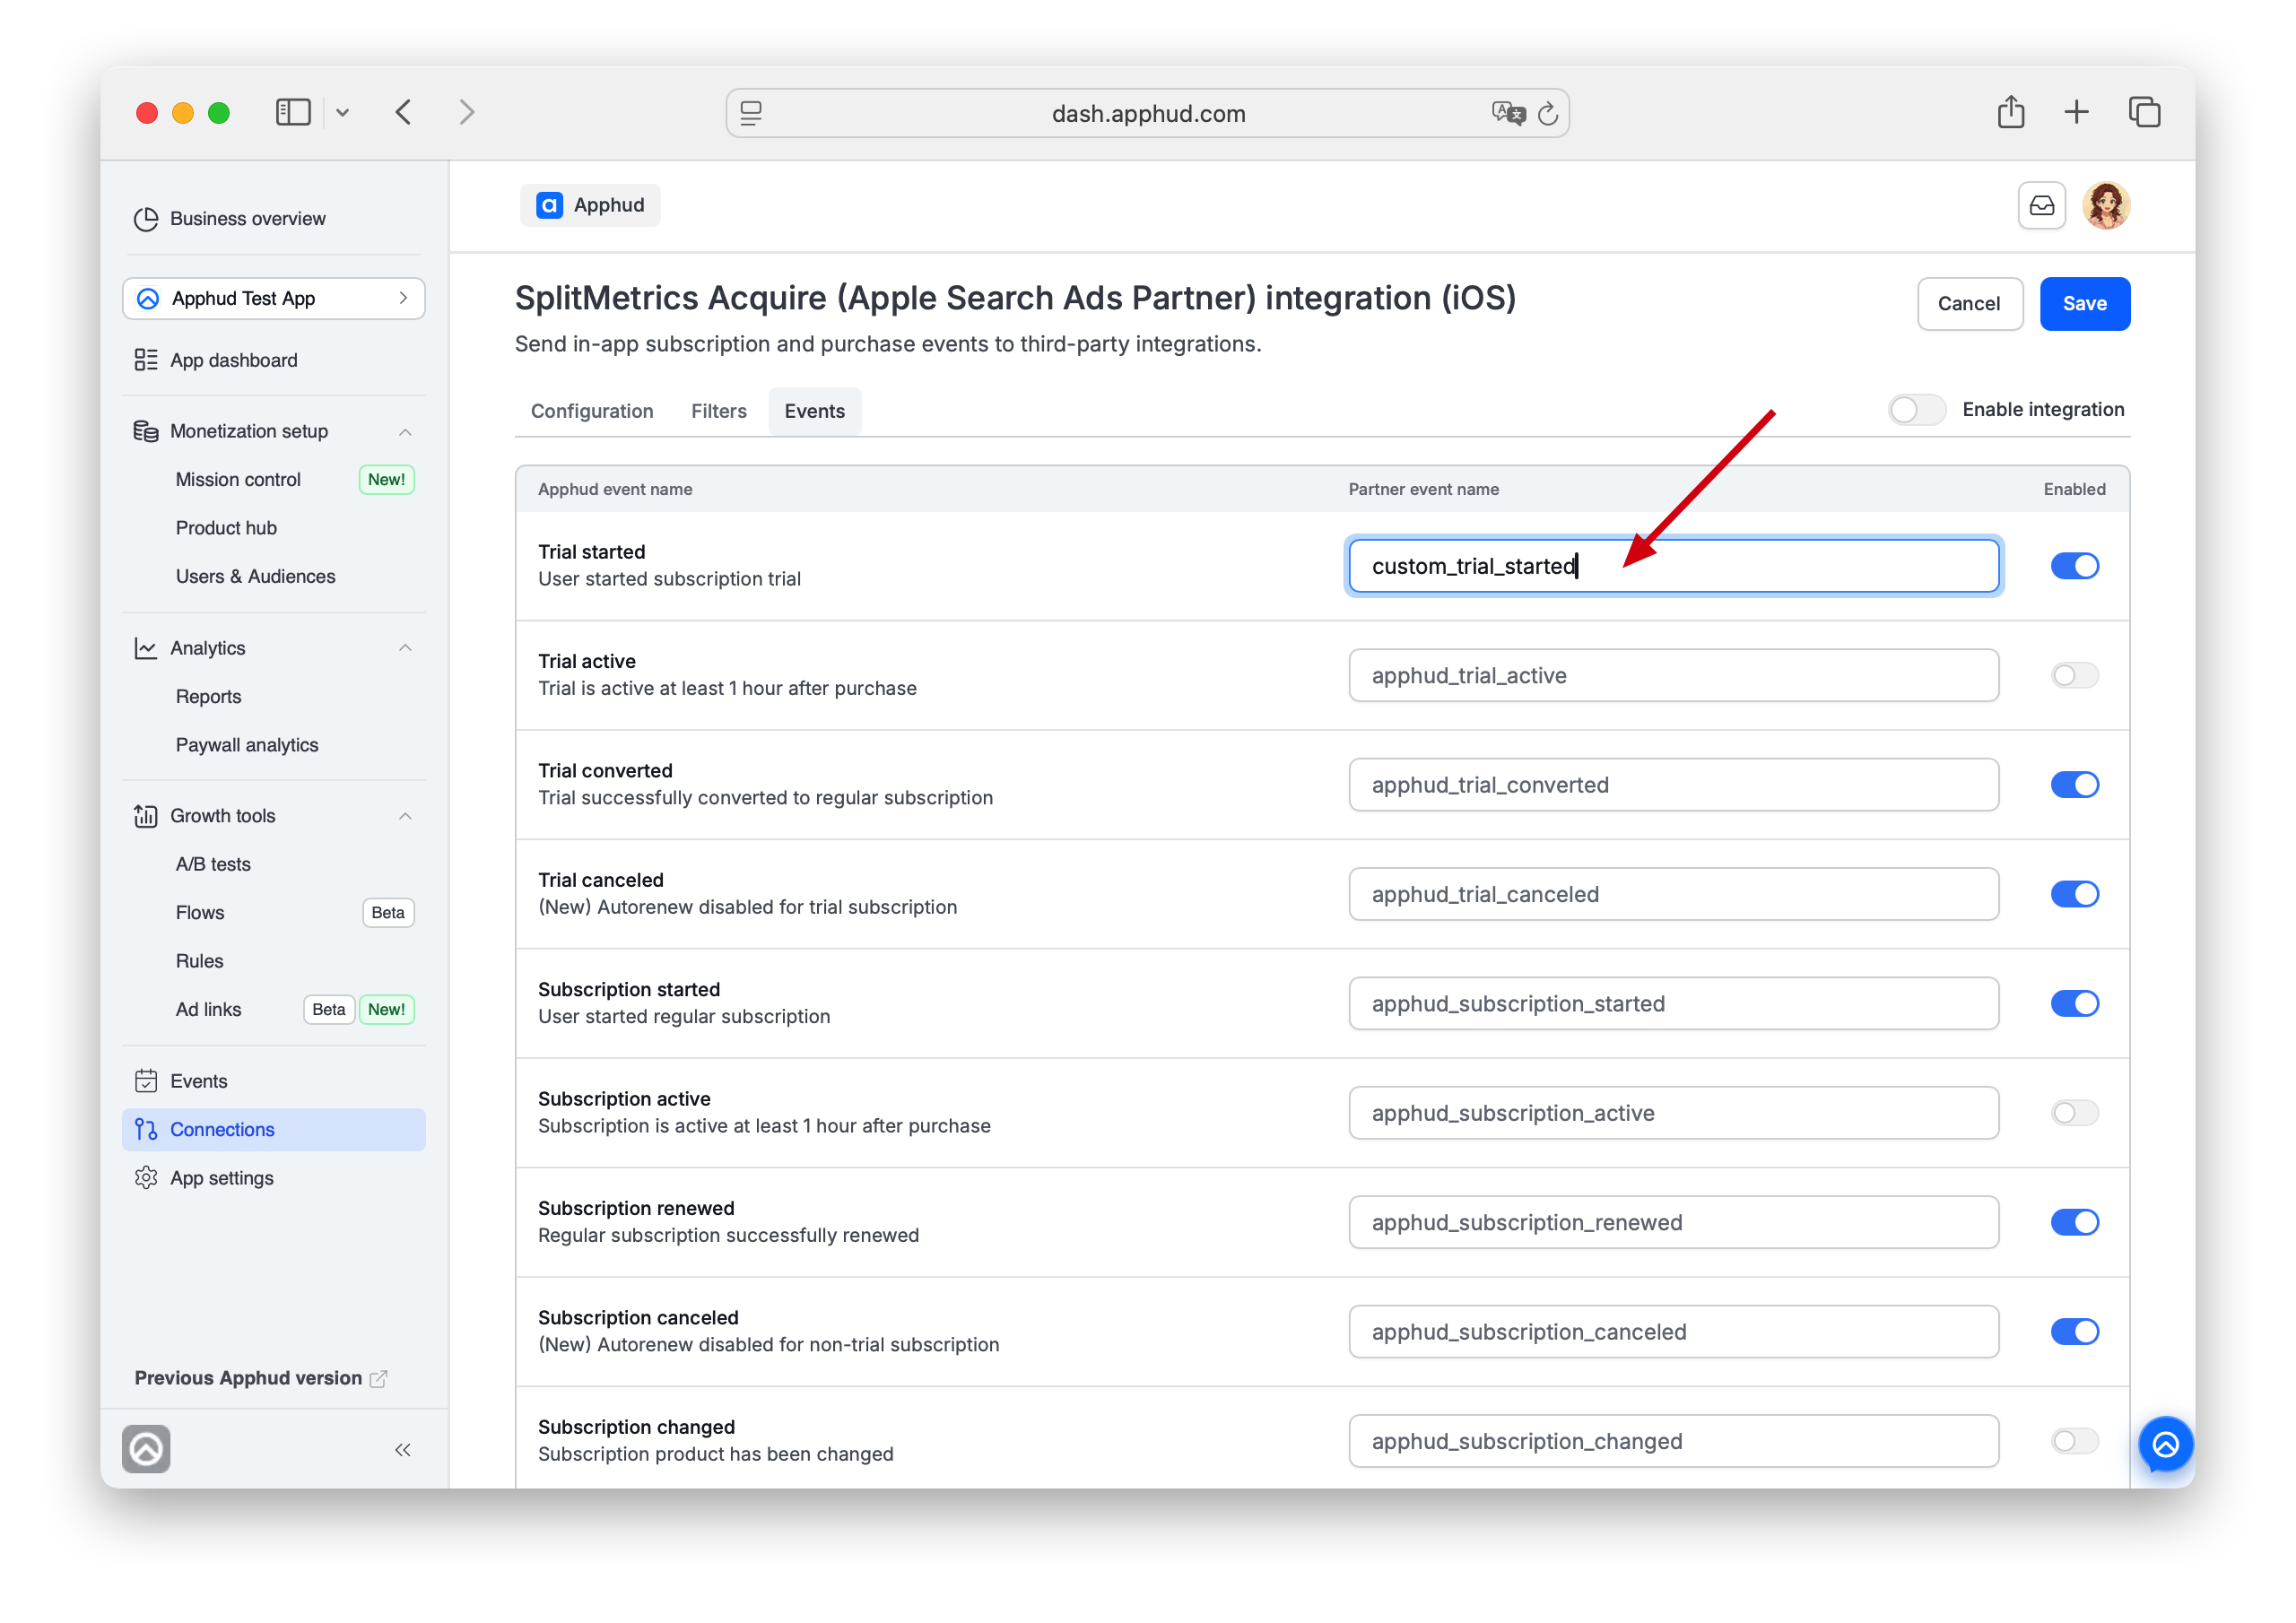Screen dimensions: 2296x1623
Task: Switch to the Configuration tab
Action: pos(592,412)
